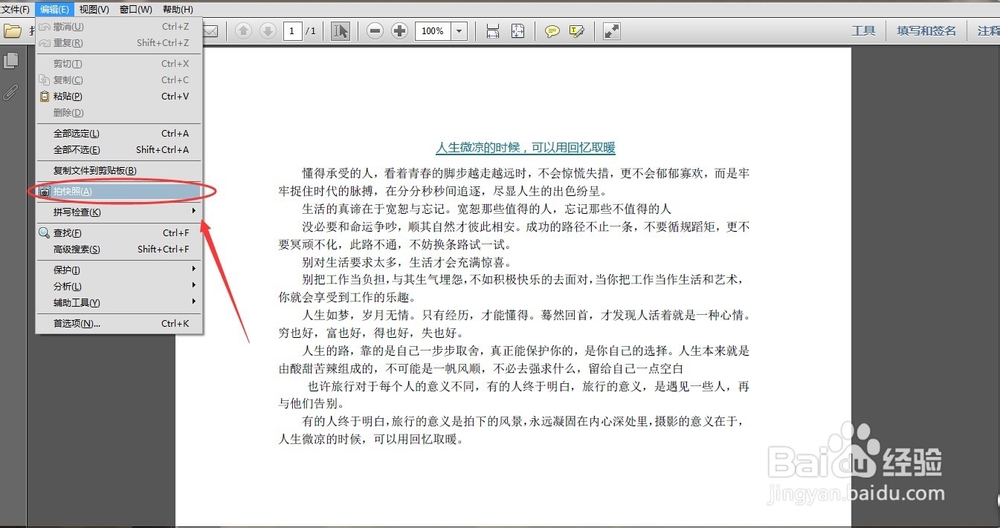Image resolution: width=1000 pixels, height=528 pixels.
Task: Switch to read mode expand icon
Action: [612, 31]
